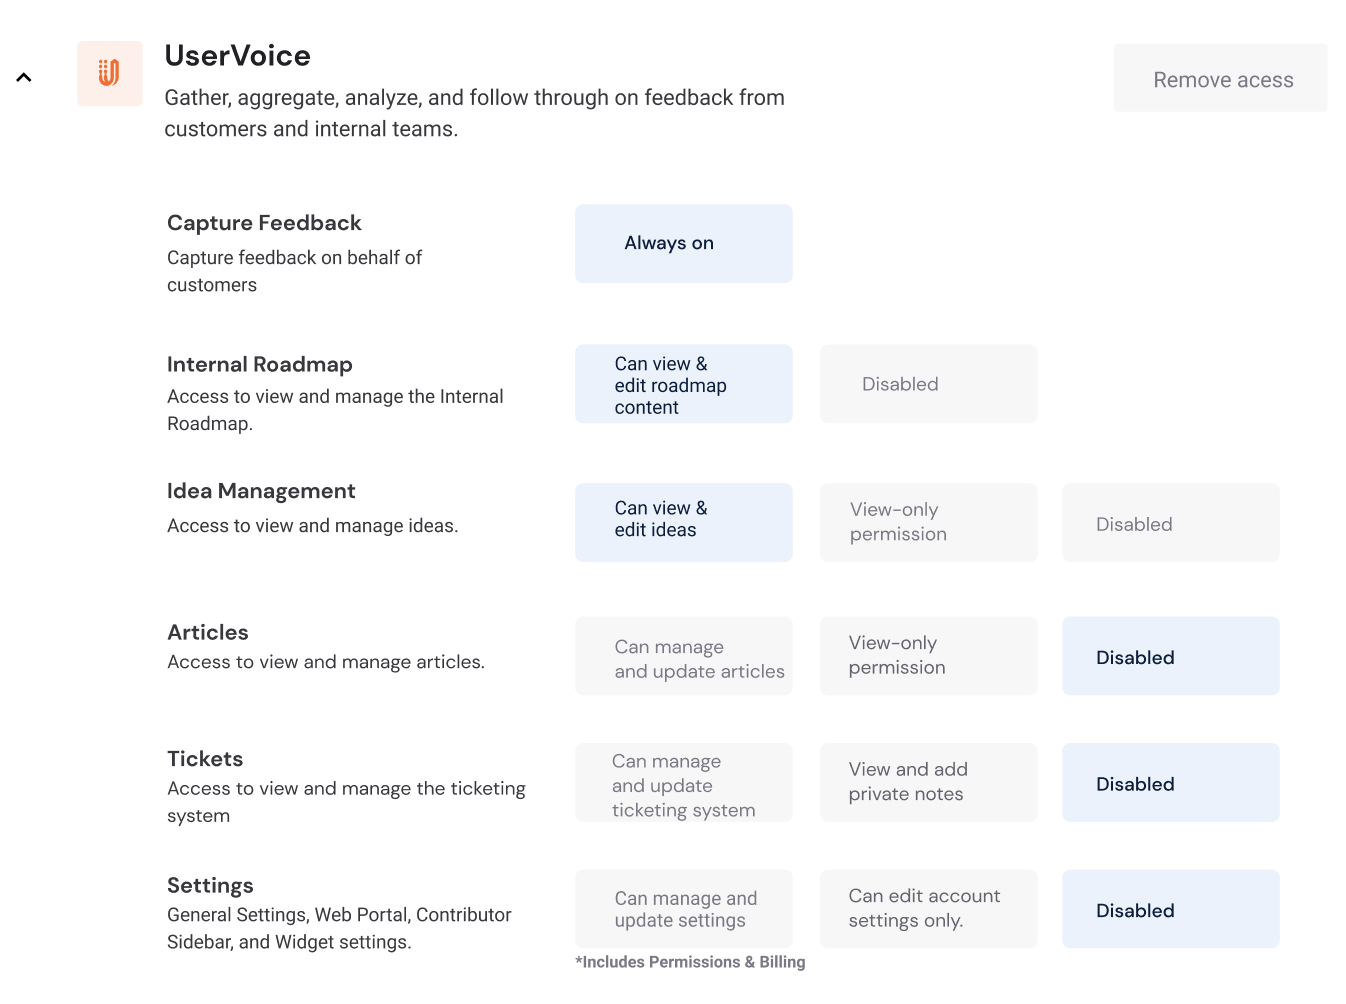1346x1004 pixels.
Task: Click 'Capture feedback on behalf of customers' text
Action: [295, 271]
